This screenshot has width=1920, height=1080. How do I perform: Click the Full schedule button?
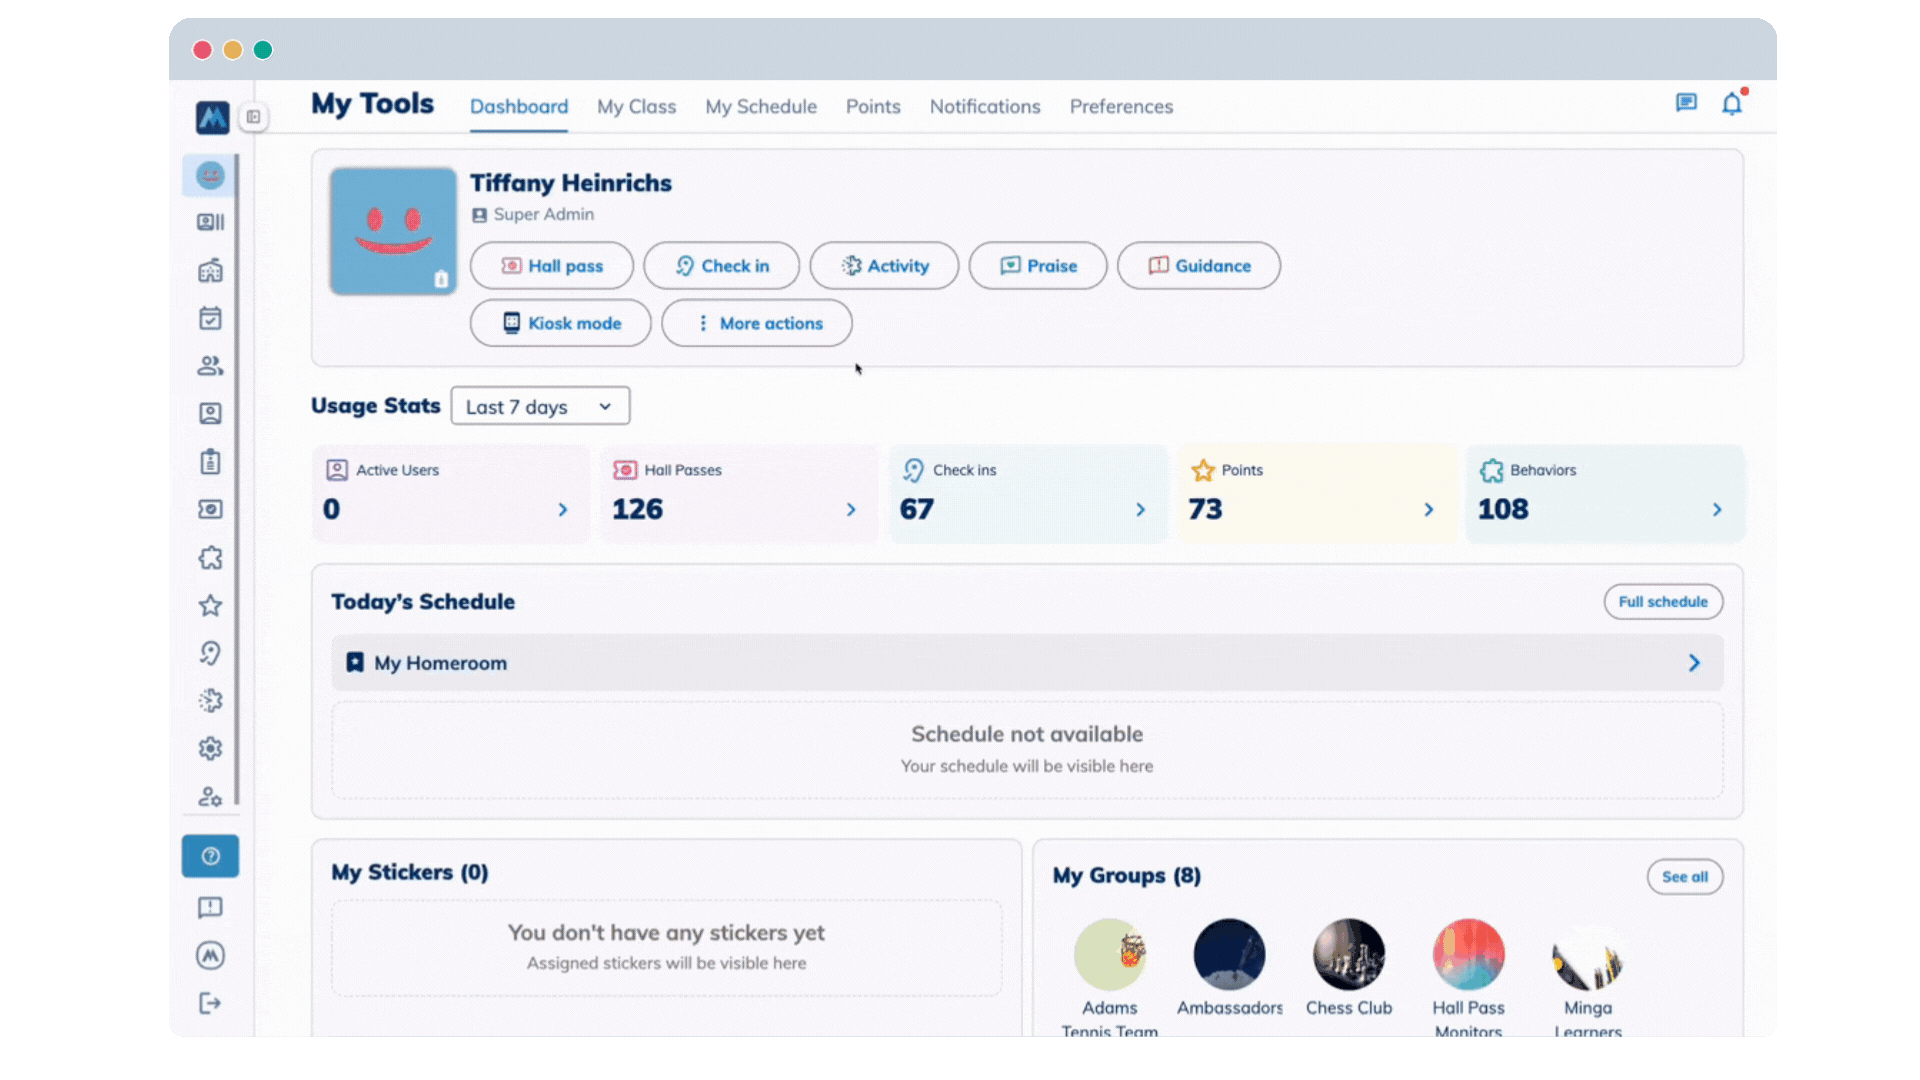1662,602
